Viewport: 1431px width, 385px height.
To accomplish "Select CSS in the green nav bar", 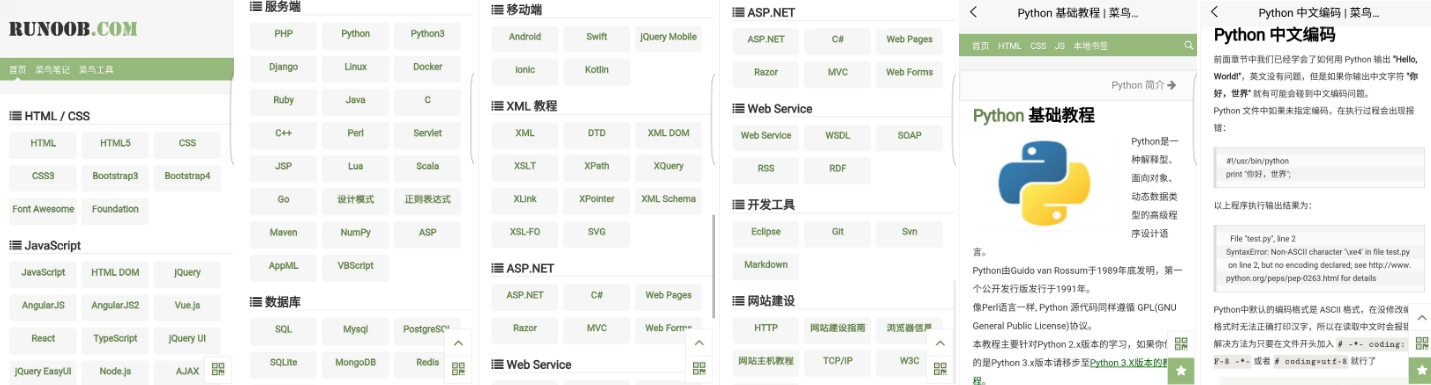I will (1038, 46).
